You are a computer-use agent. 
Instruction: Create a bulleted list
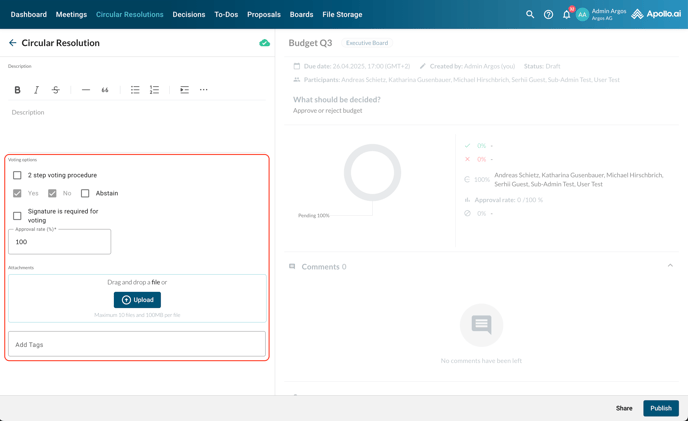[135, 90]
